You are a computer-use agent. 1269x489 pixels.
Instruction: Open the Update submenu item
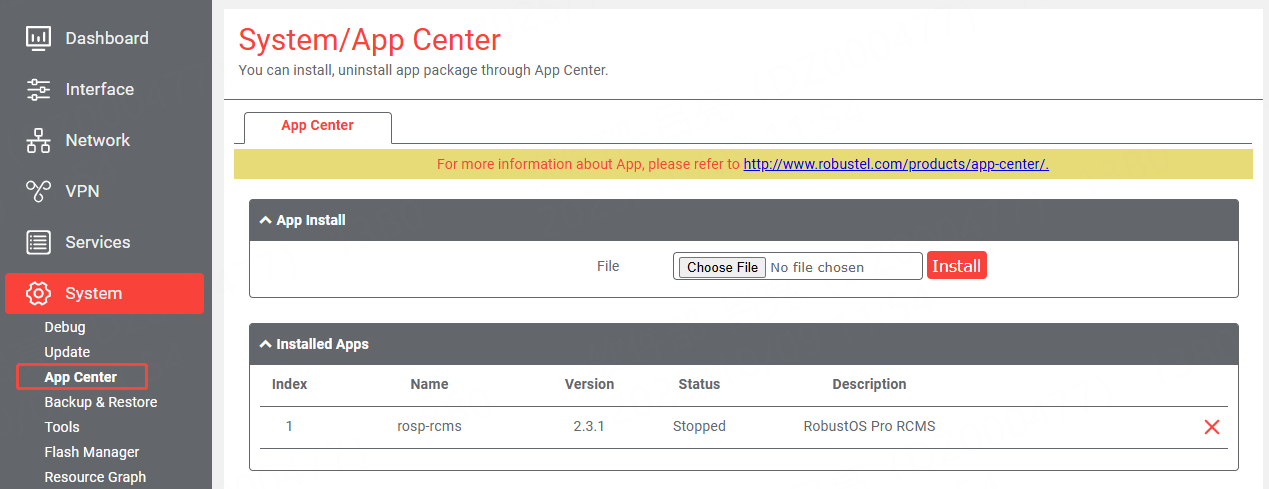pyautogui.click(x=67, y=352)
